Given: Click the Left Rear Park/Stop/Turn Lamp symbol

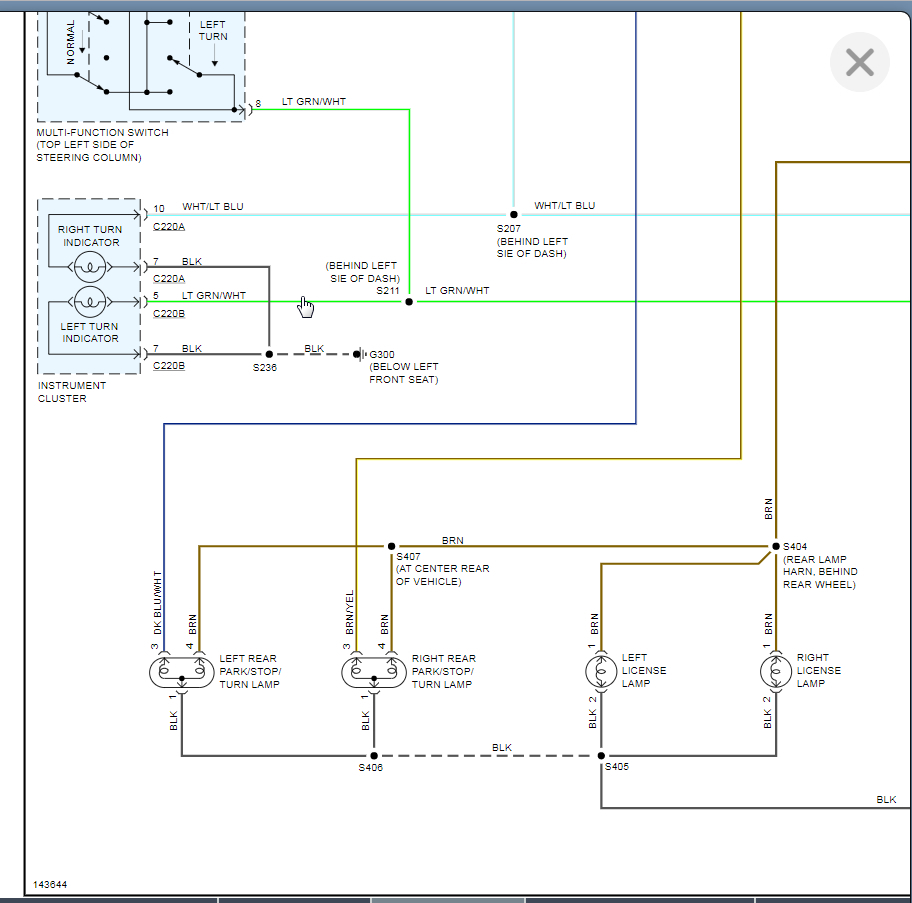Looking at the screenshot, I should [181, 672].
